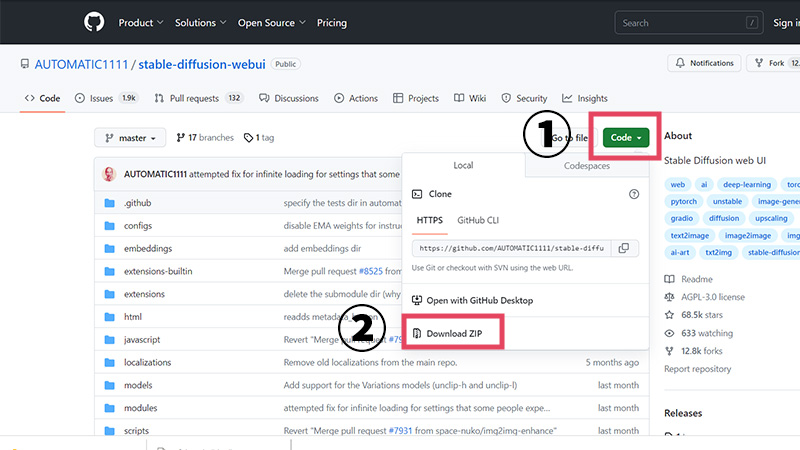Open the embeddings folder
Image resolution: width=800 pixels, height=450 pixels.
click(x=148, y=248)
